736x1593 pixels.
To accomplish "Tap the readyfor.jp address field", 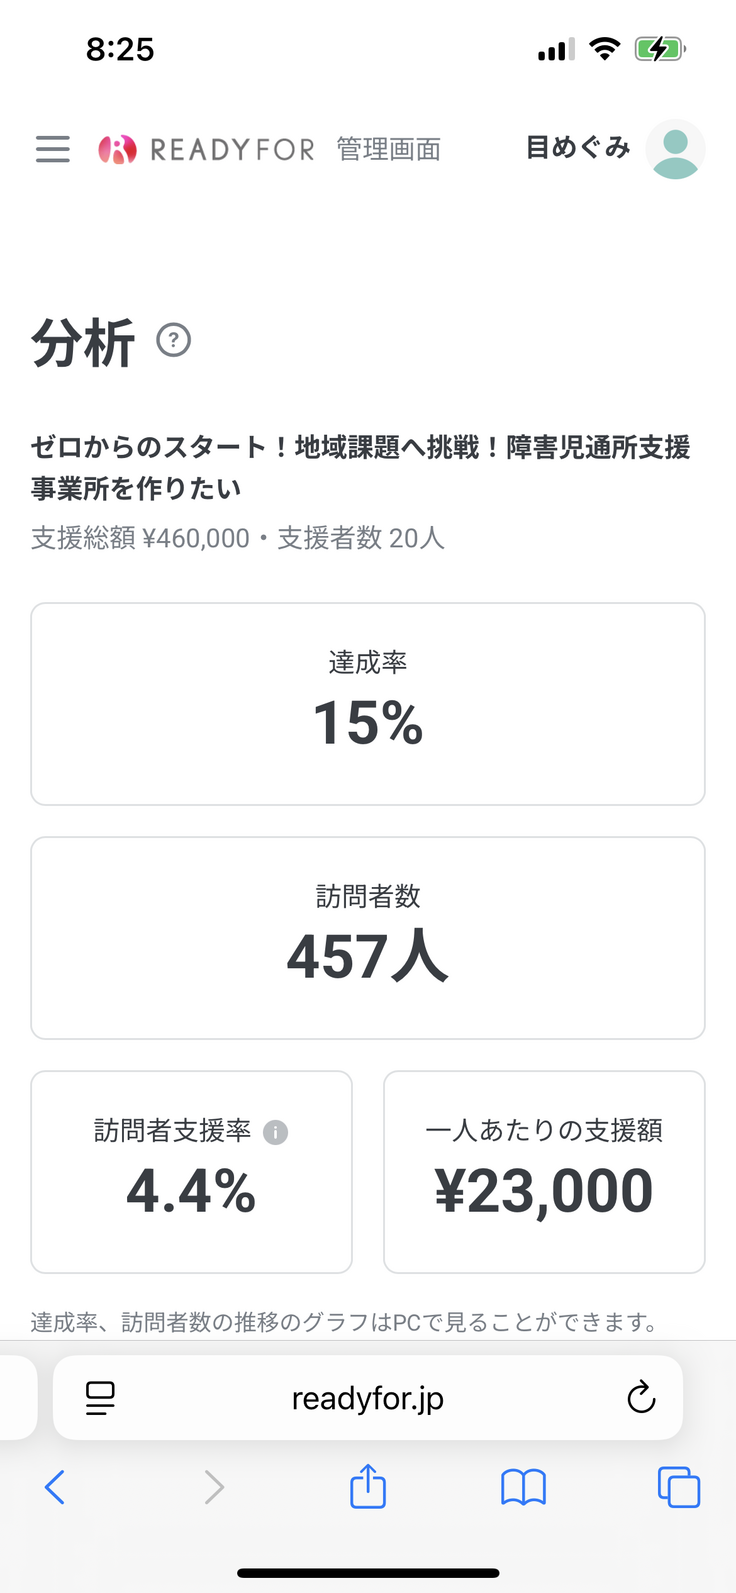I will (x=368, y=1398).
